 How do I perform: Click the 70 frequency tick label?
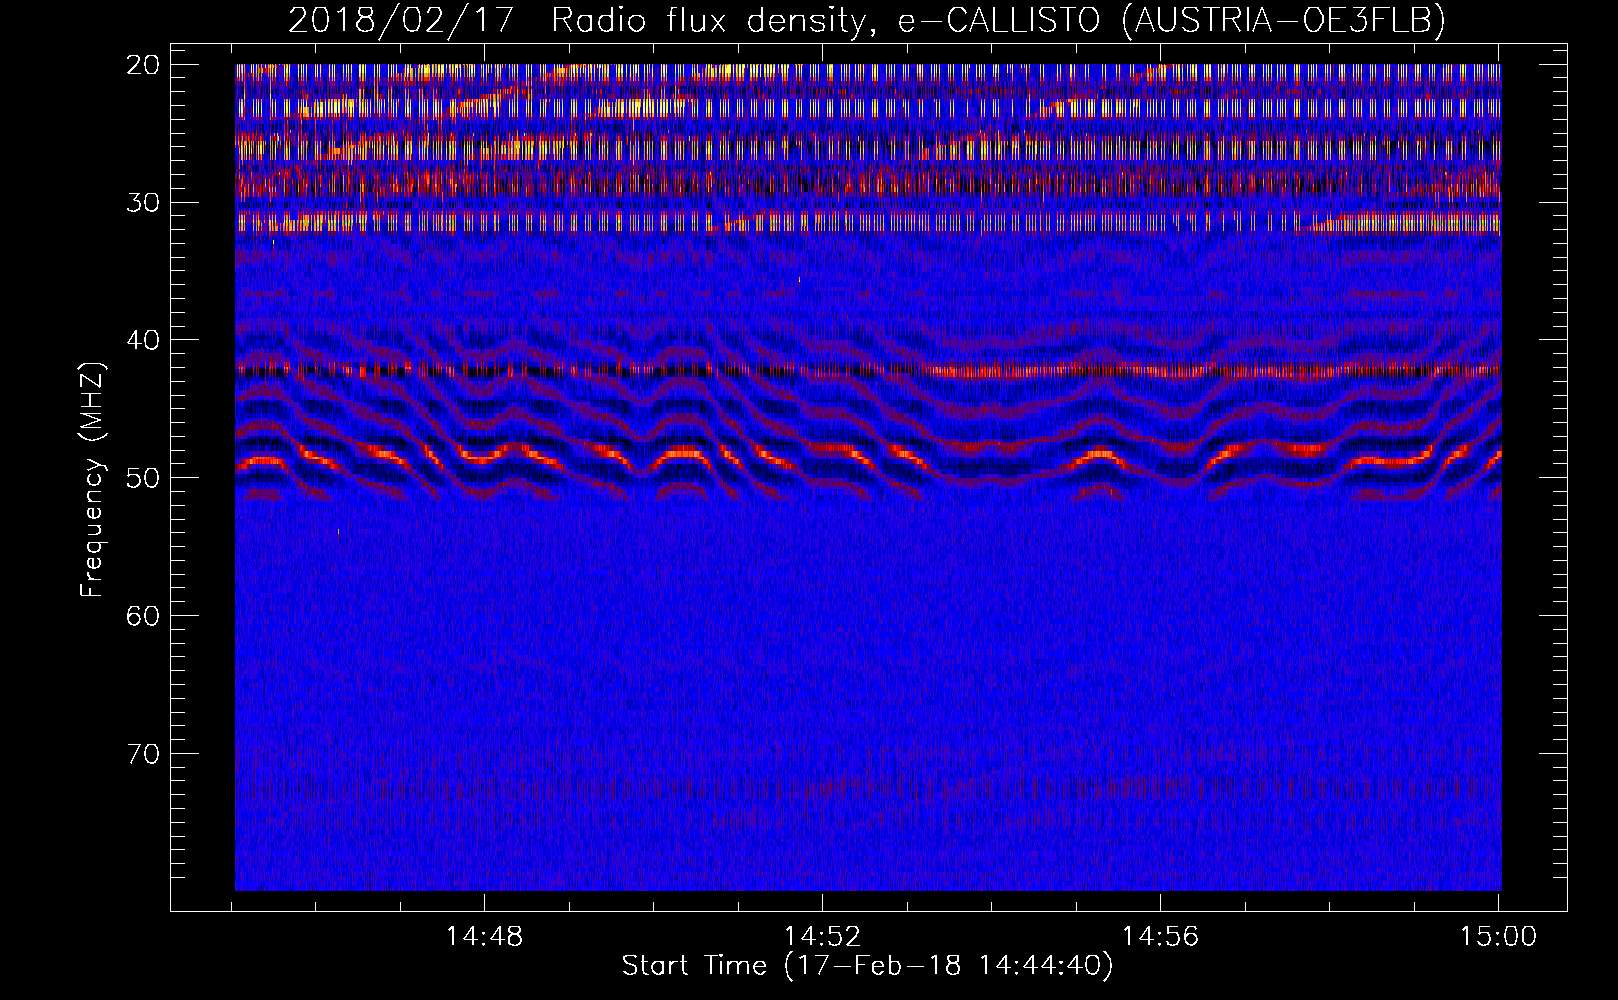click(144, 753)
